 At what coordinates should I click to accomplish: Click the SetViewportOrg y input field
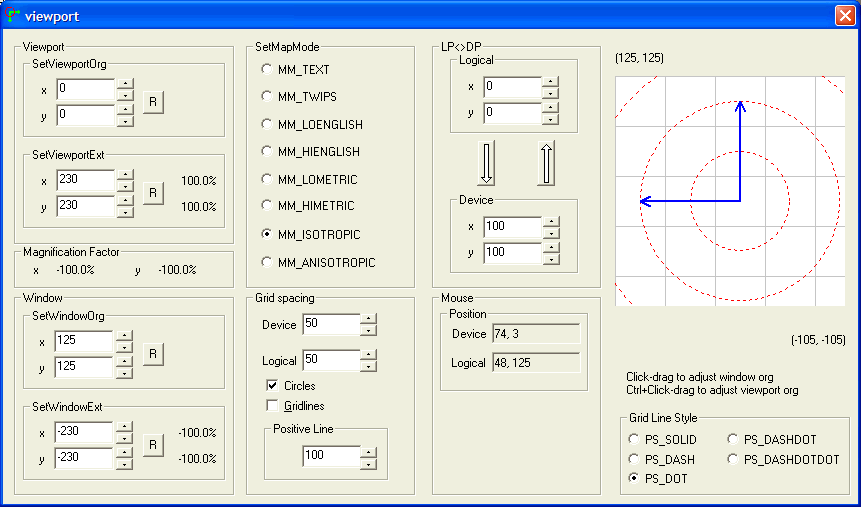coord(86,115)
